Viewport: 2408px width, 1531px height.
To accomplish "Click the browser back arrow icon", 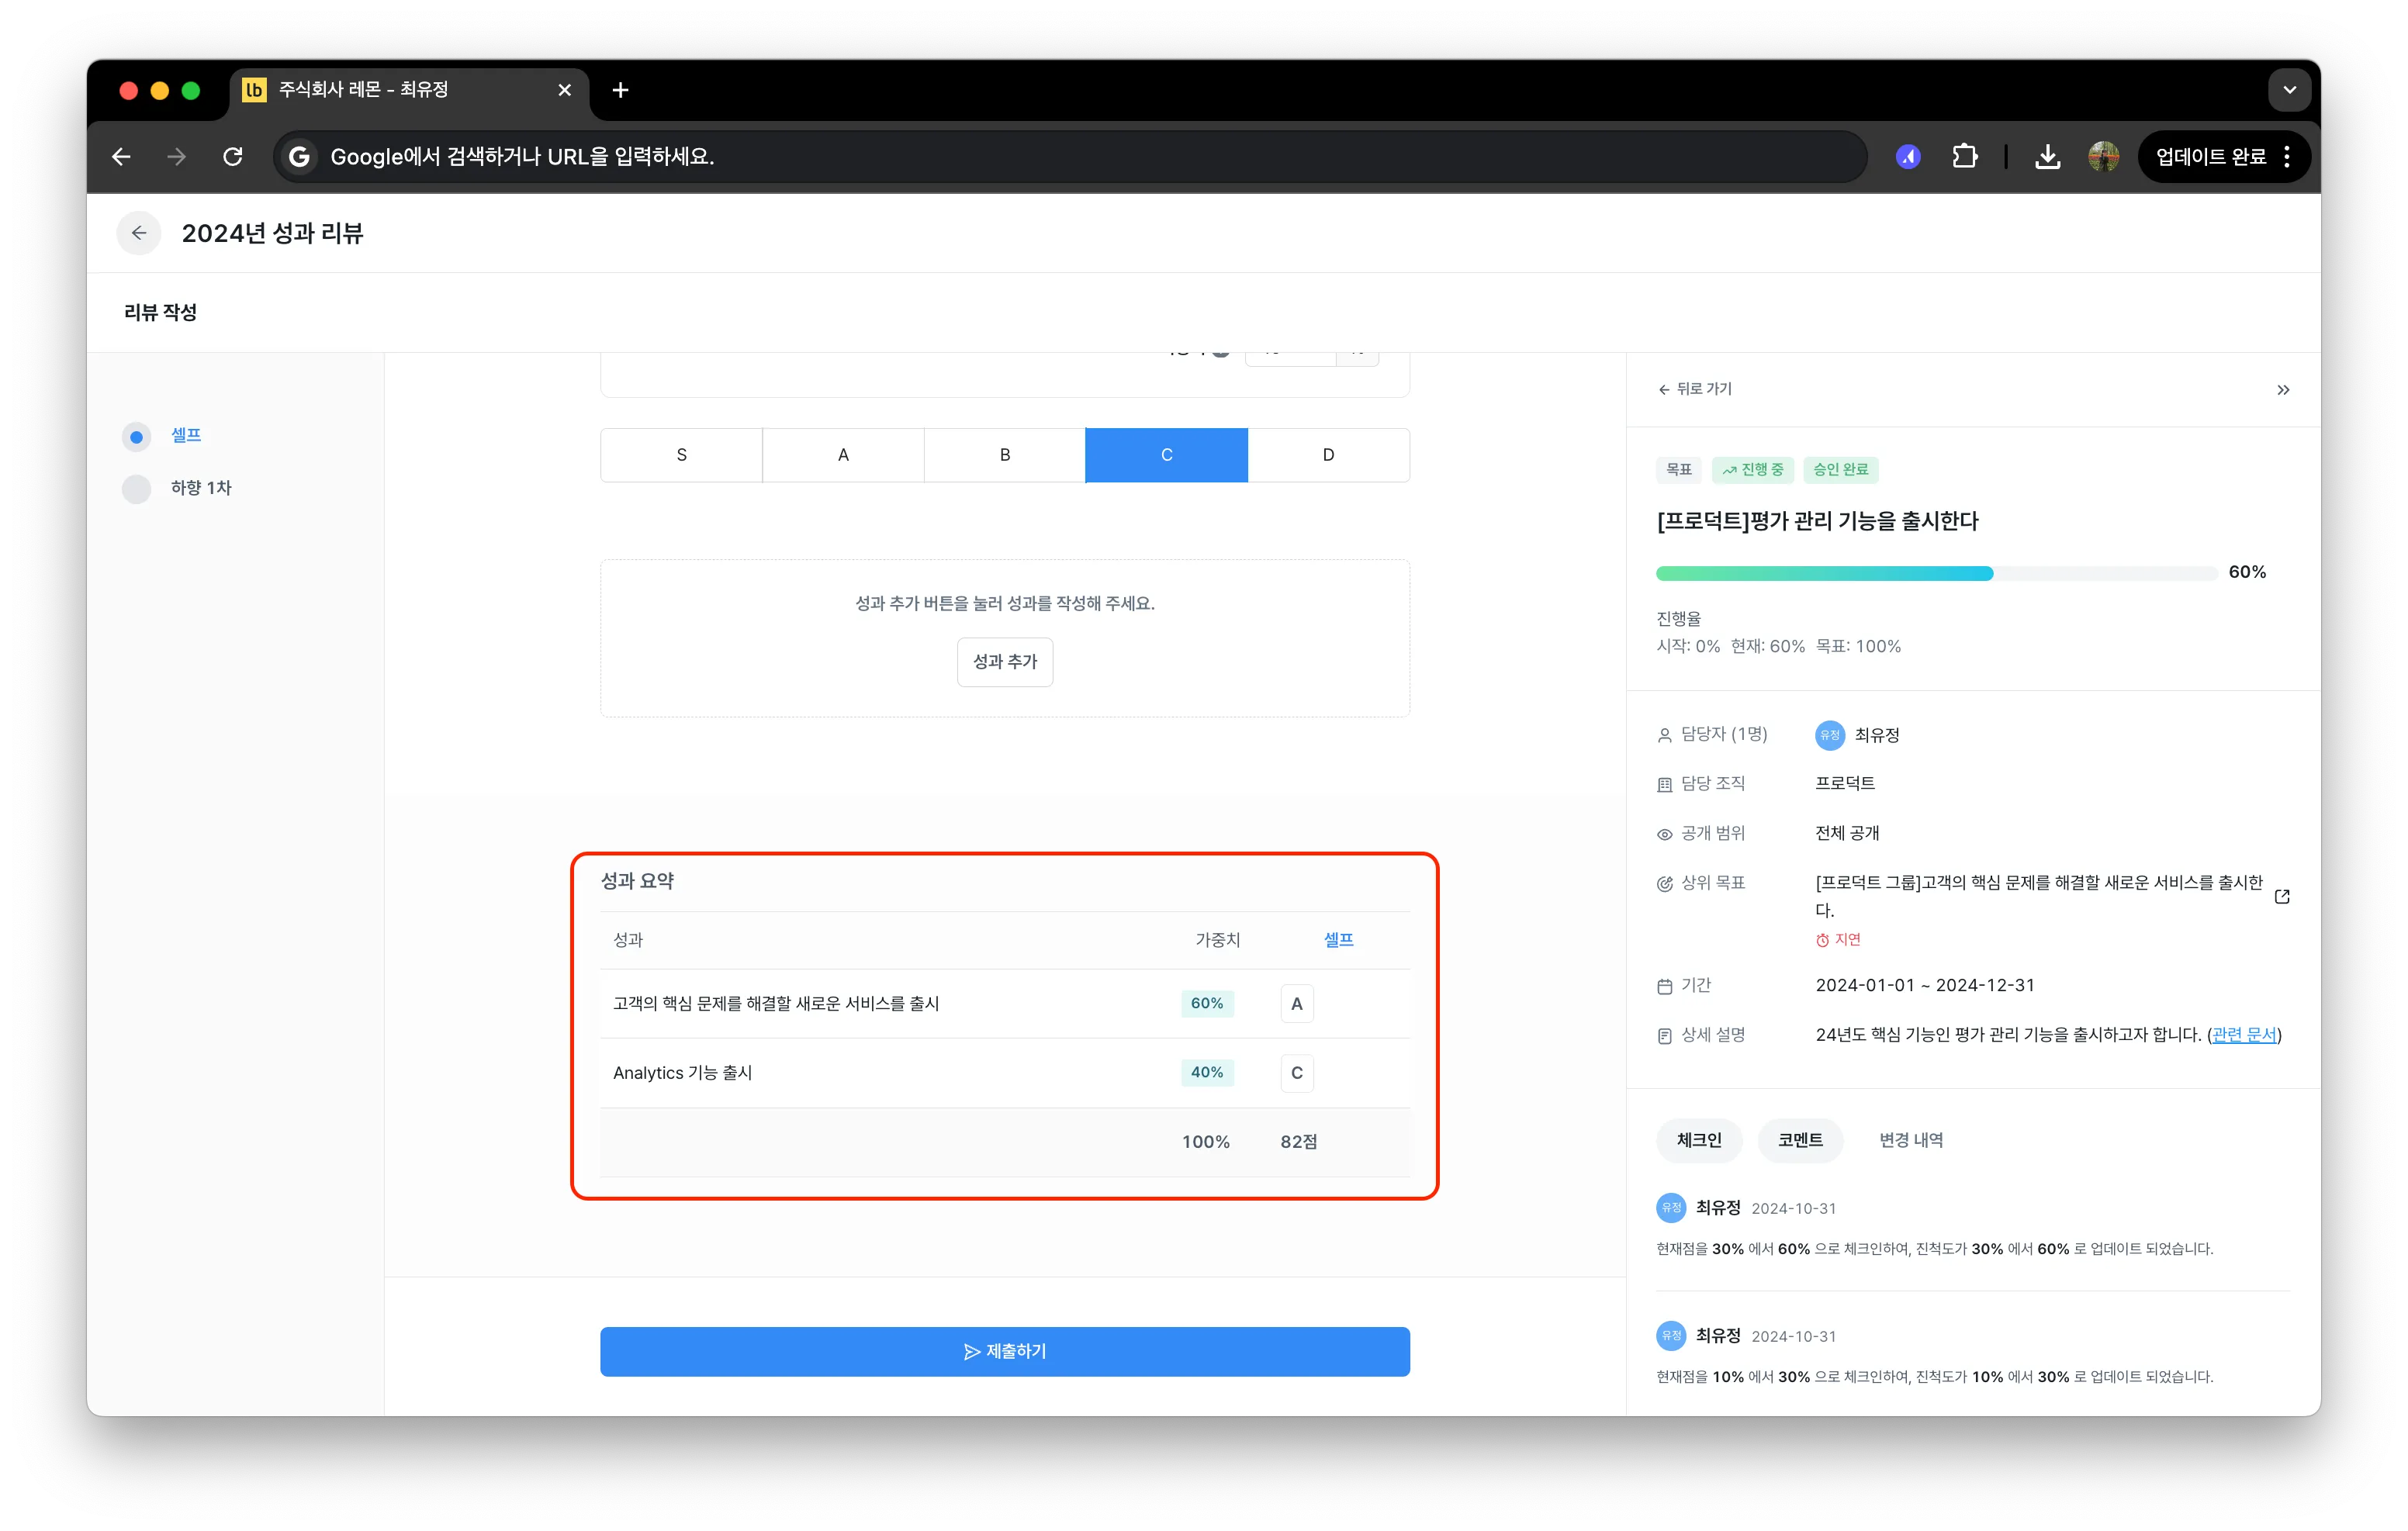I will point(121,157).
